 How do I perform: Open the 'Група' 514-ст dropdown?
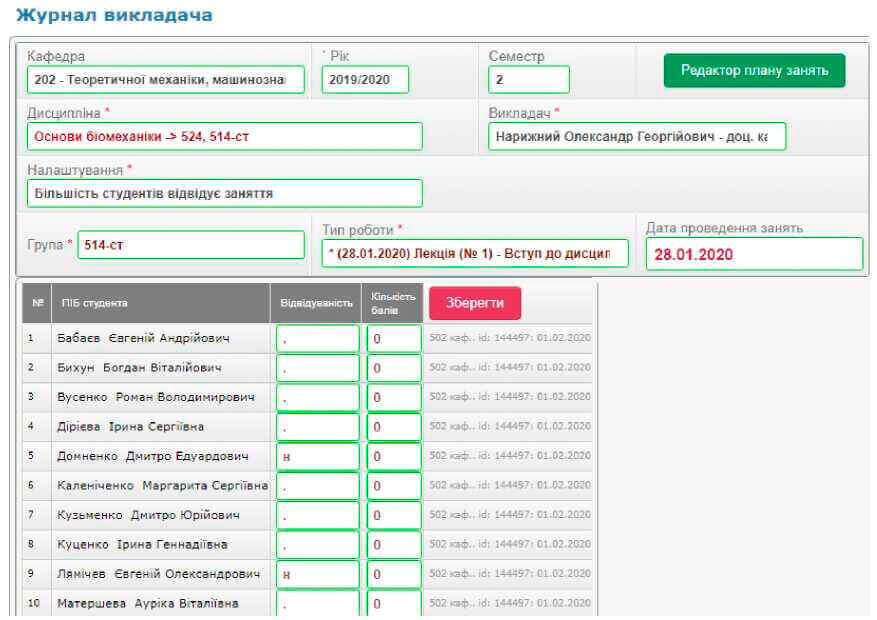[x=191, y=245]
